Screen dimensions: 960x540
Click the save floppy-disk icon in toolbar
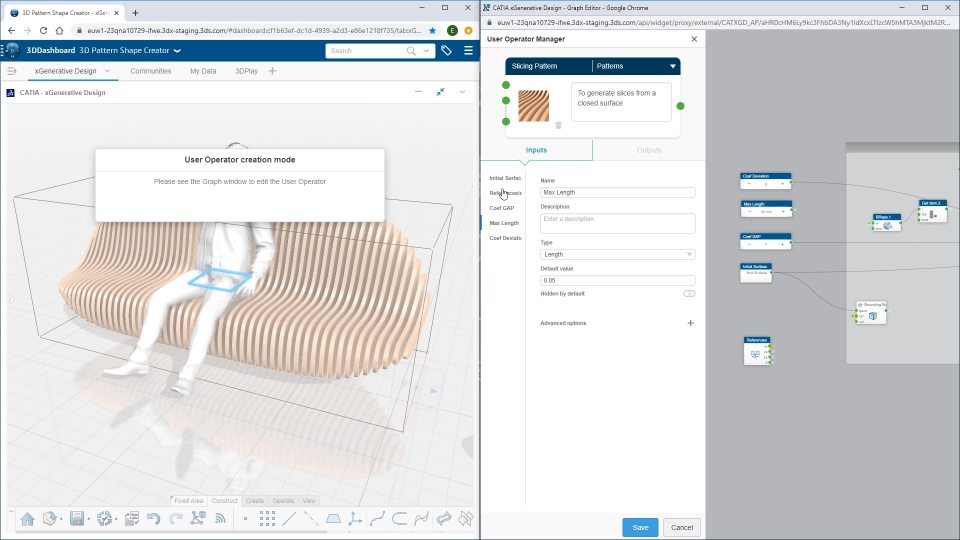[77, 519]
